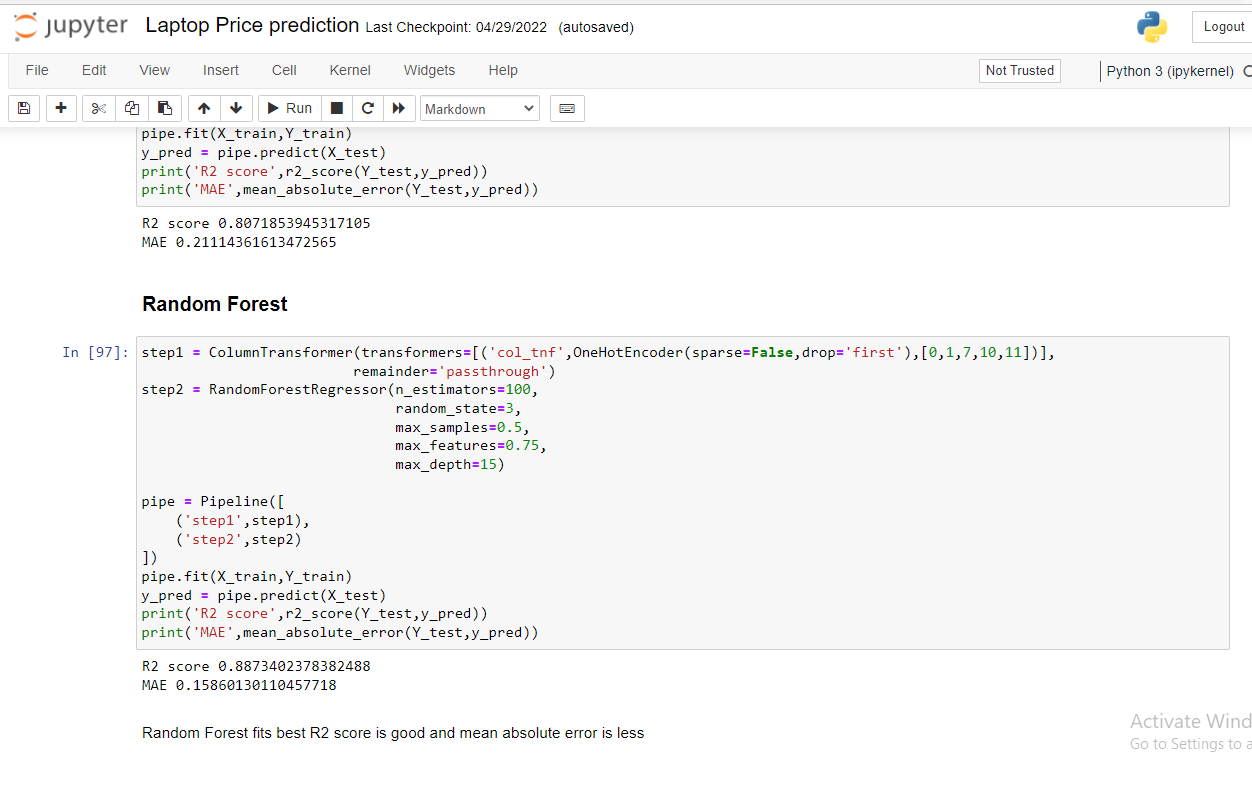1252x787 pixels.
Task: Open the Widgets menu
Action: coord(429,70)
